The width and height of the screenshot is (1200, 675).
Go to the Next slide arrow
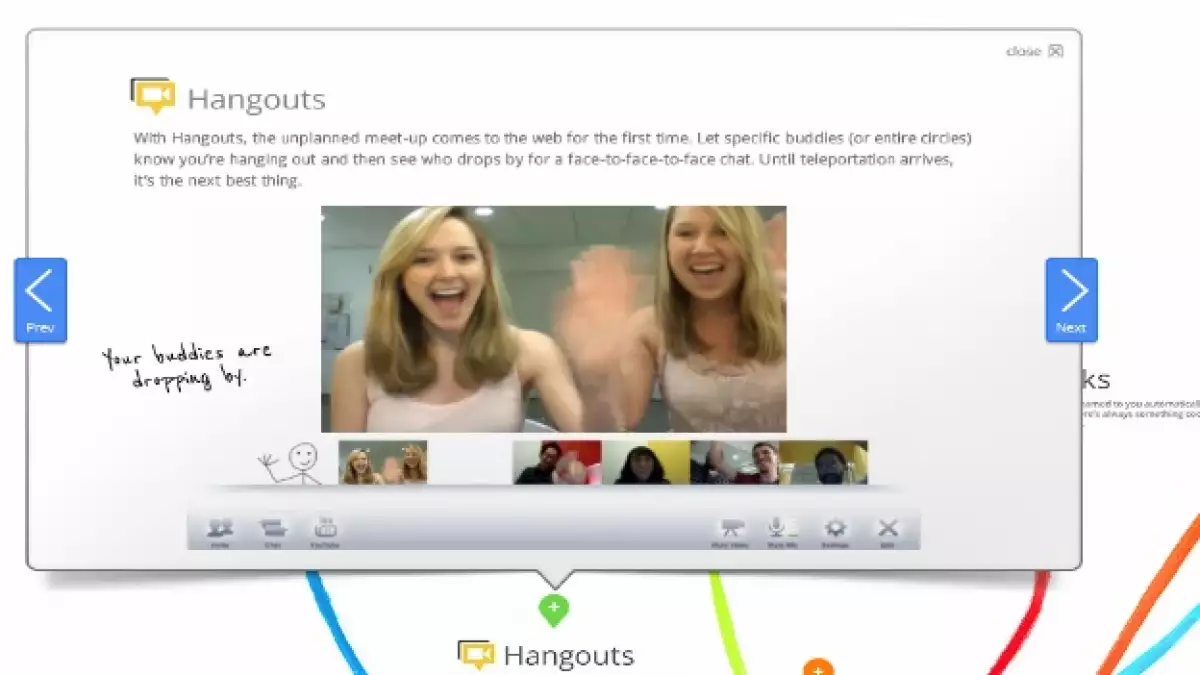(1071, 299)
